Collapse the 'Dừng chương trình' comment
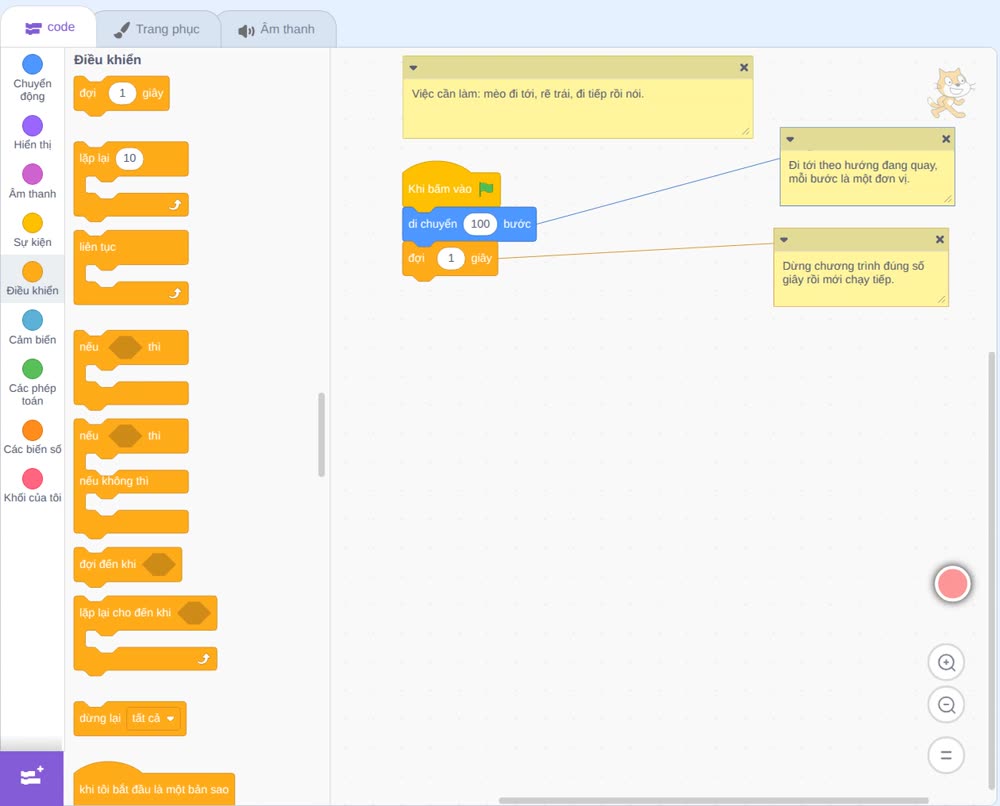The width and height of the screenshot is (1000, 806). click(784, 240)
